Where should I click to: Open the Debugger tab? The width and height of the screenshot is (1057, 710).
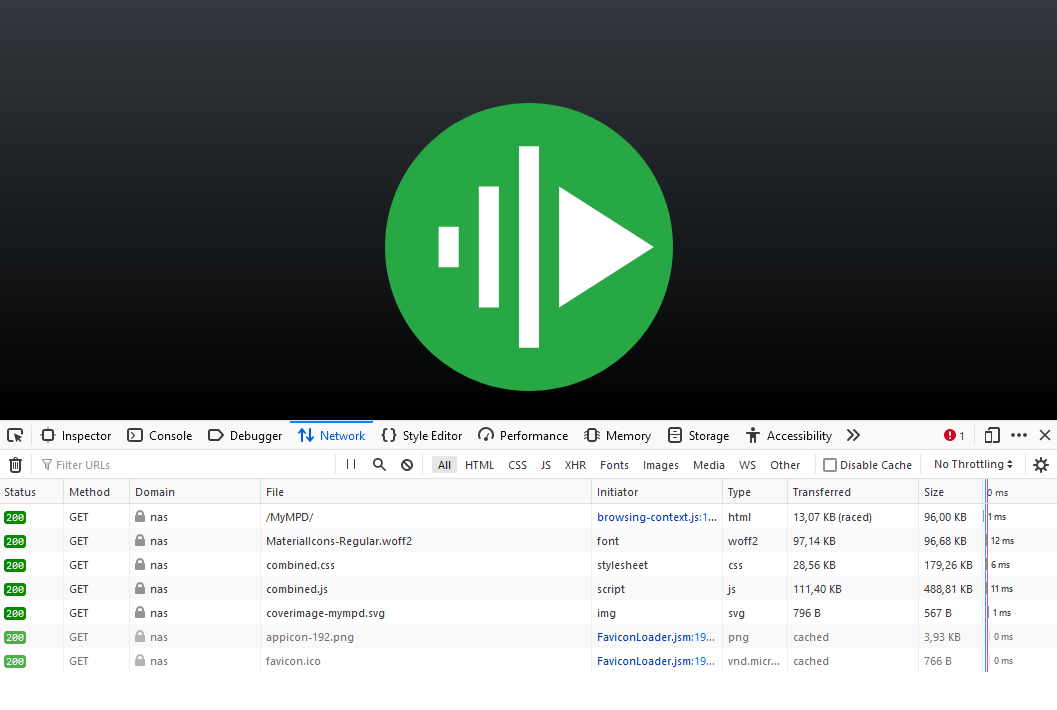click(x=245, y=436)
